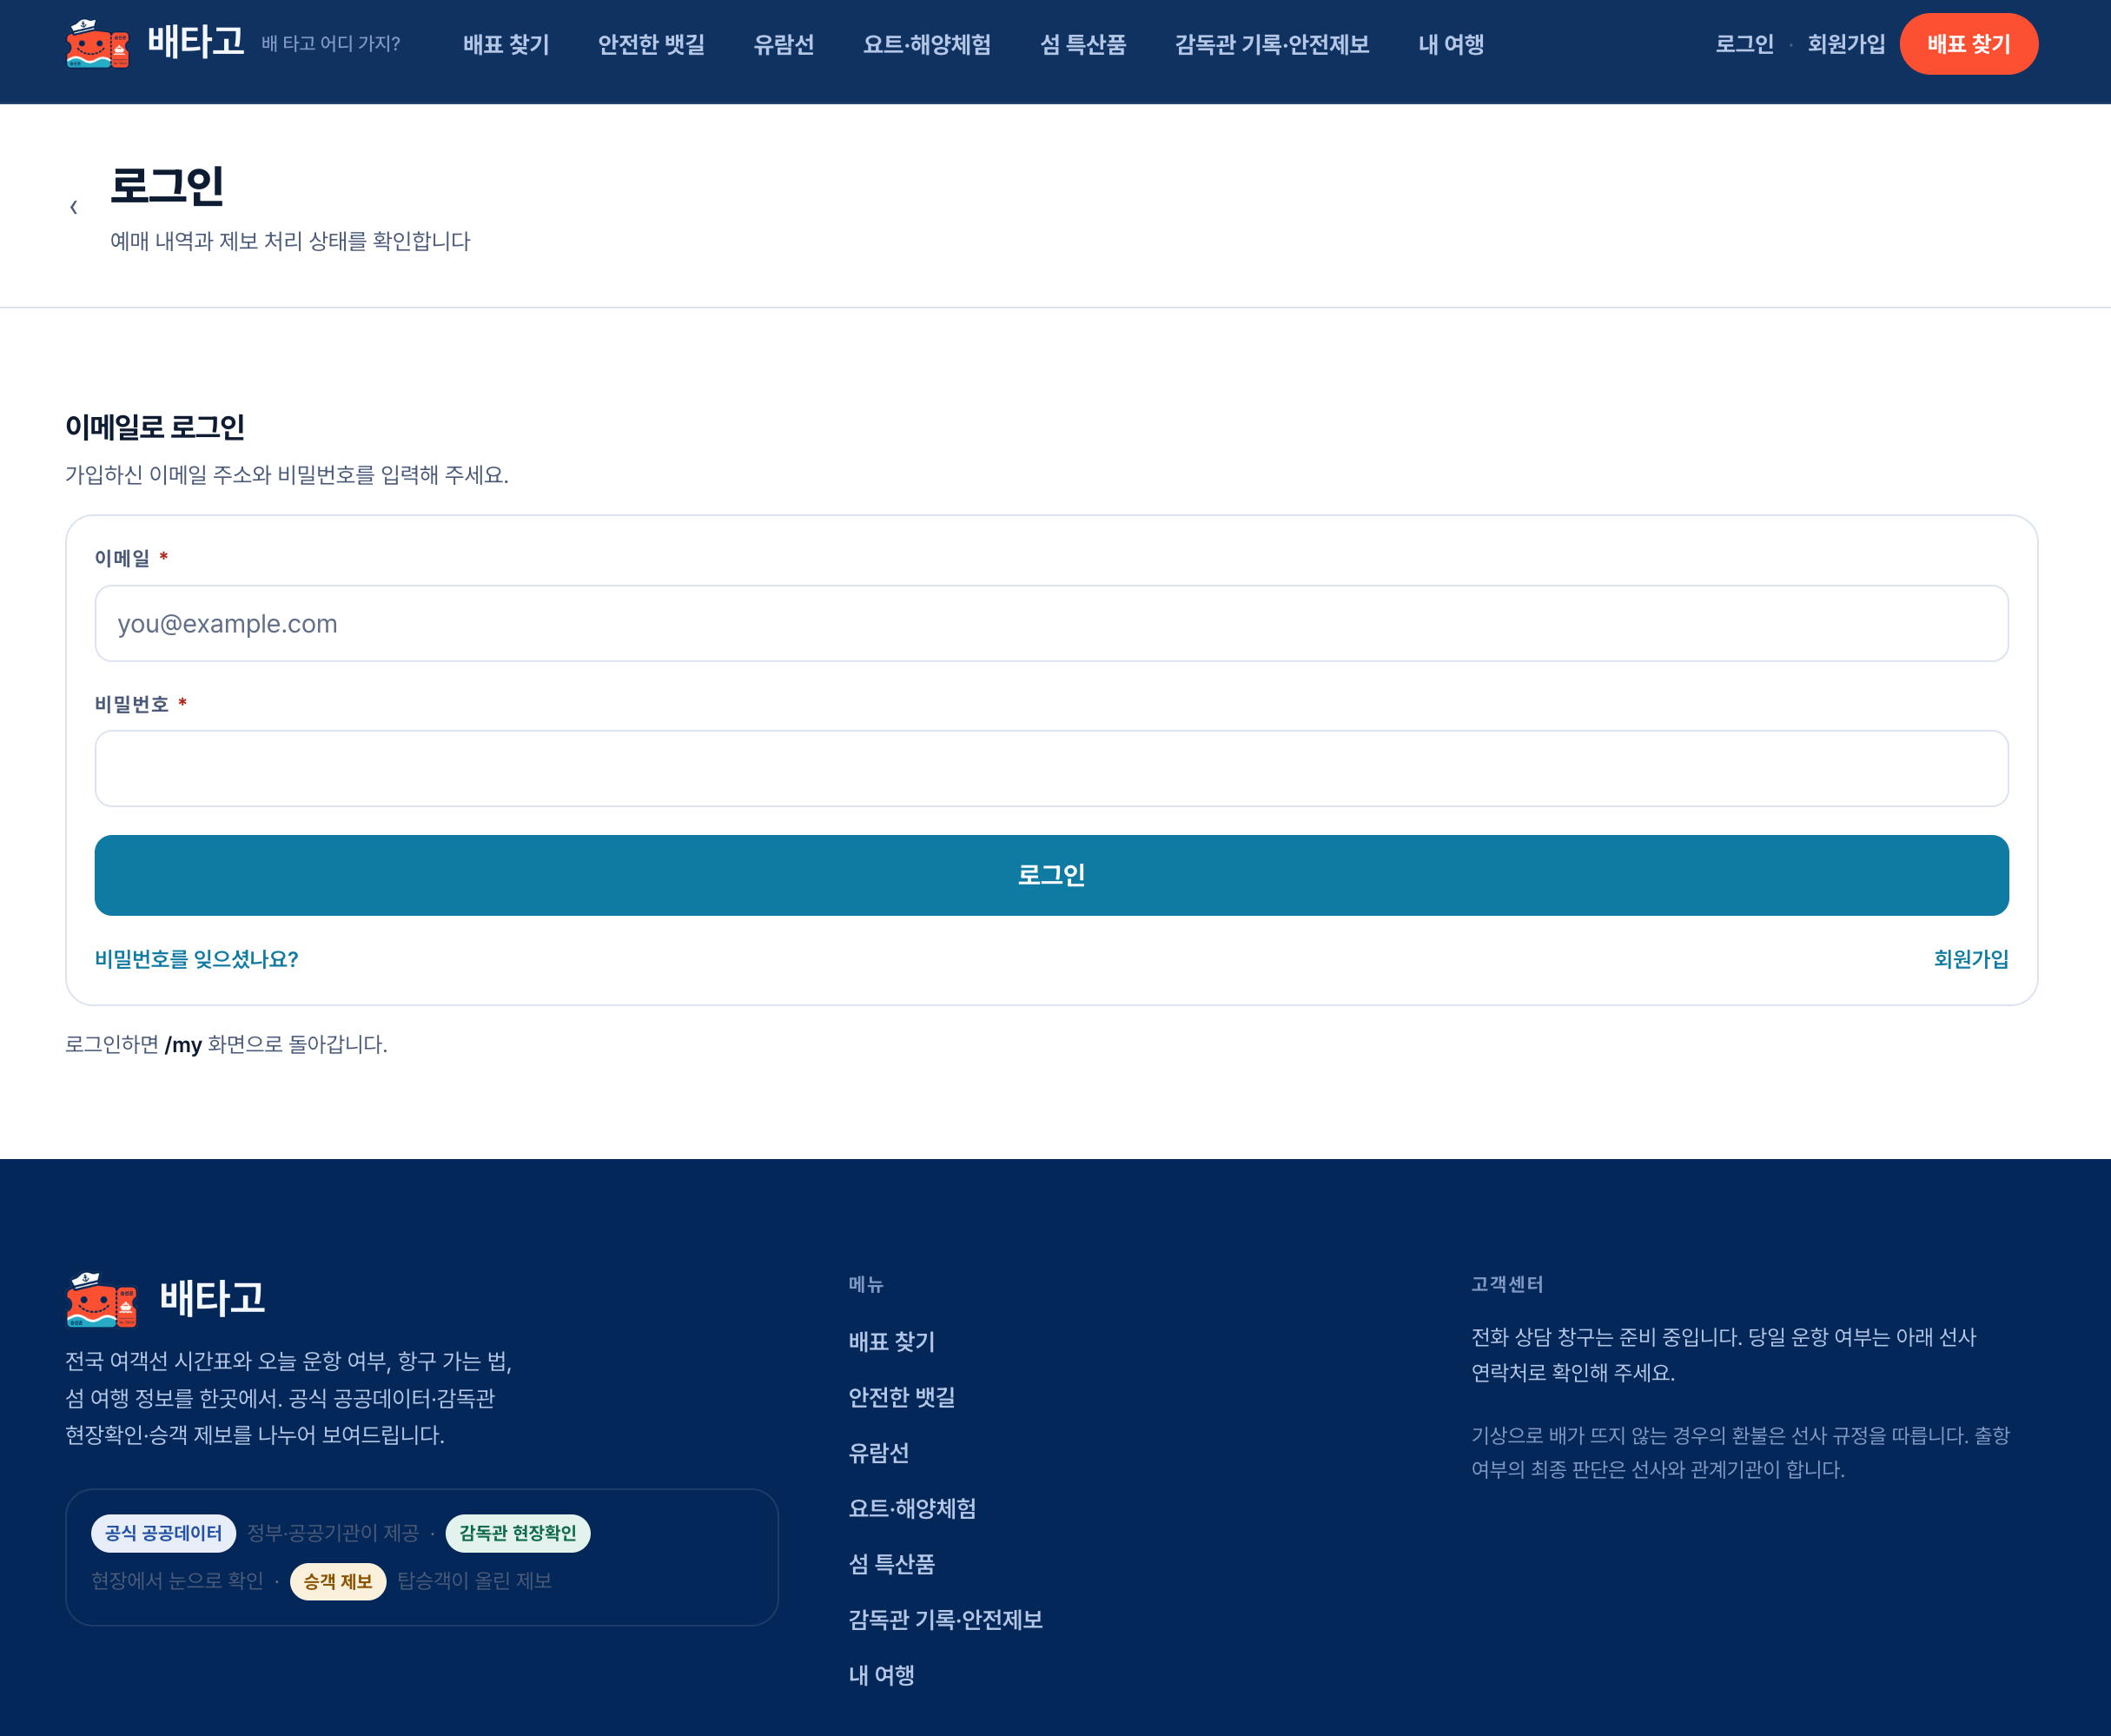Open 감독관 기록·안전제보 header menu item
2111x1736 pixels.
tap(1272, 44)
